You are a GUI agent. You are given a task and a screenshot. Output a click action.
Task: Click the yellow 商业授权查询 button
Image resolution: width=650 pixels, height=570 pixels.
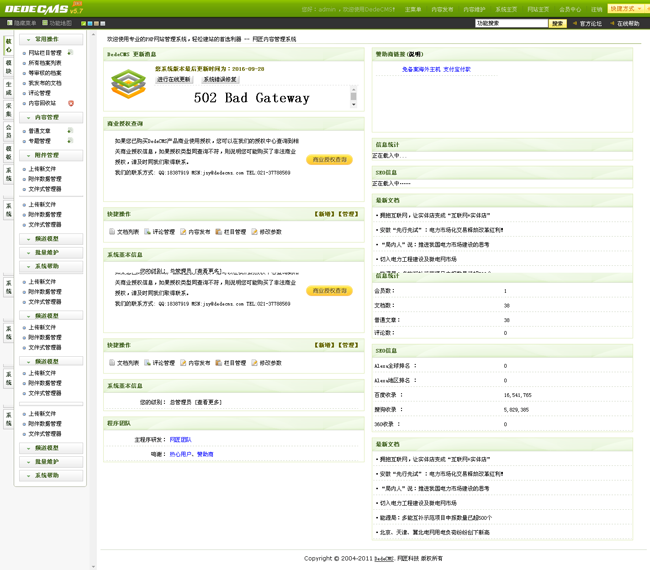coord(329,160)
